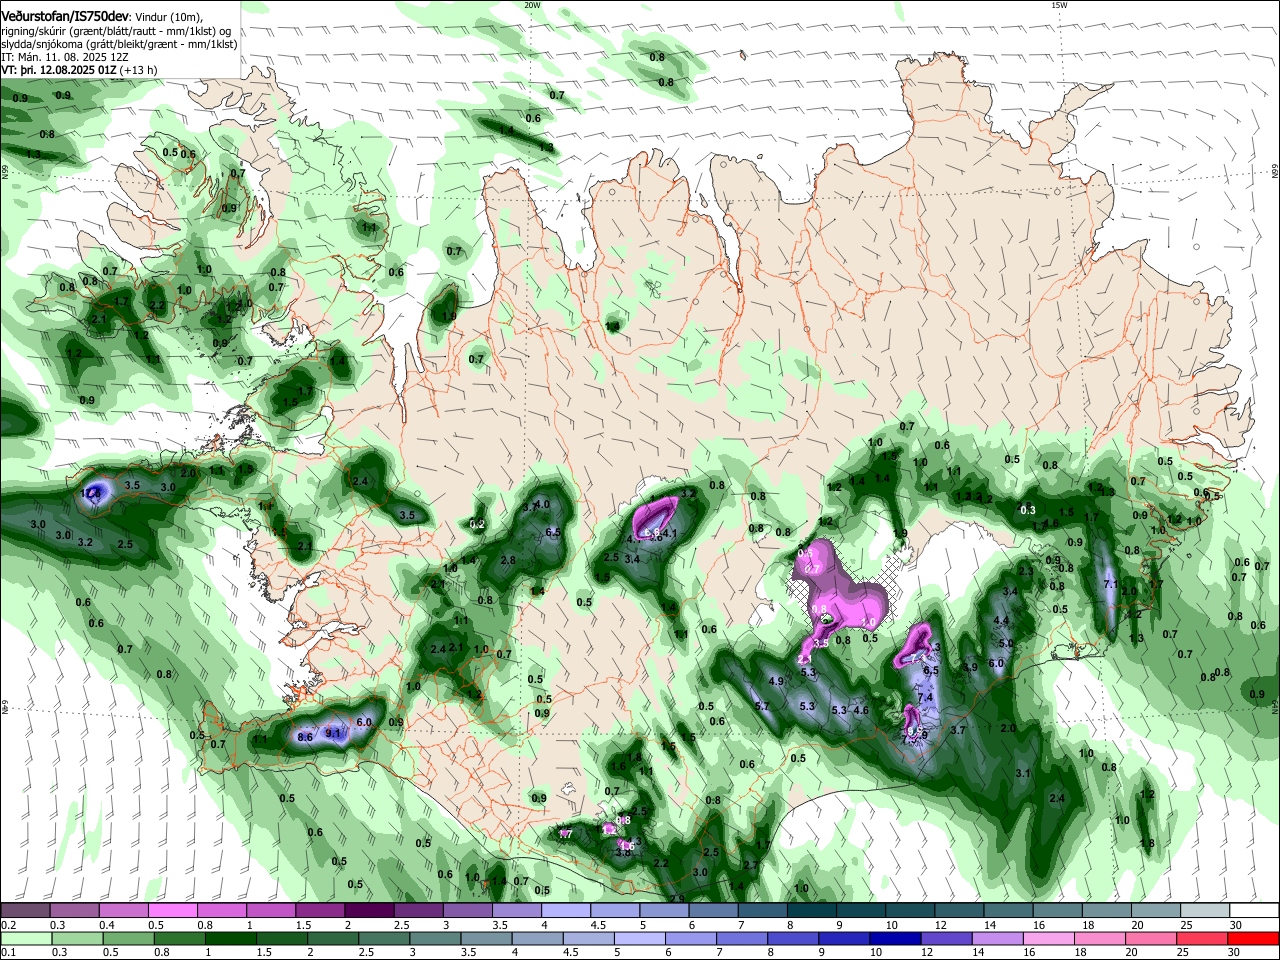Click the darkest purple 2–2.5 swatch in top legend row
Screen dimensions: 1280x960
point(368,911)
